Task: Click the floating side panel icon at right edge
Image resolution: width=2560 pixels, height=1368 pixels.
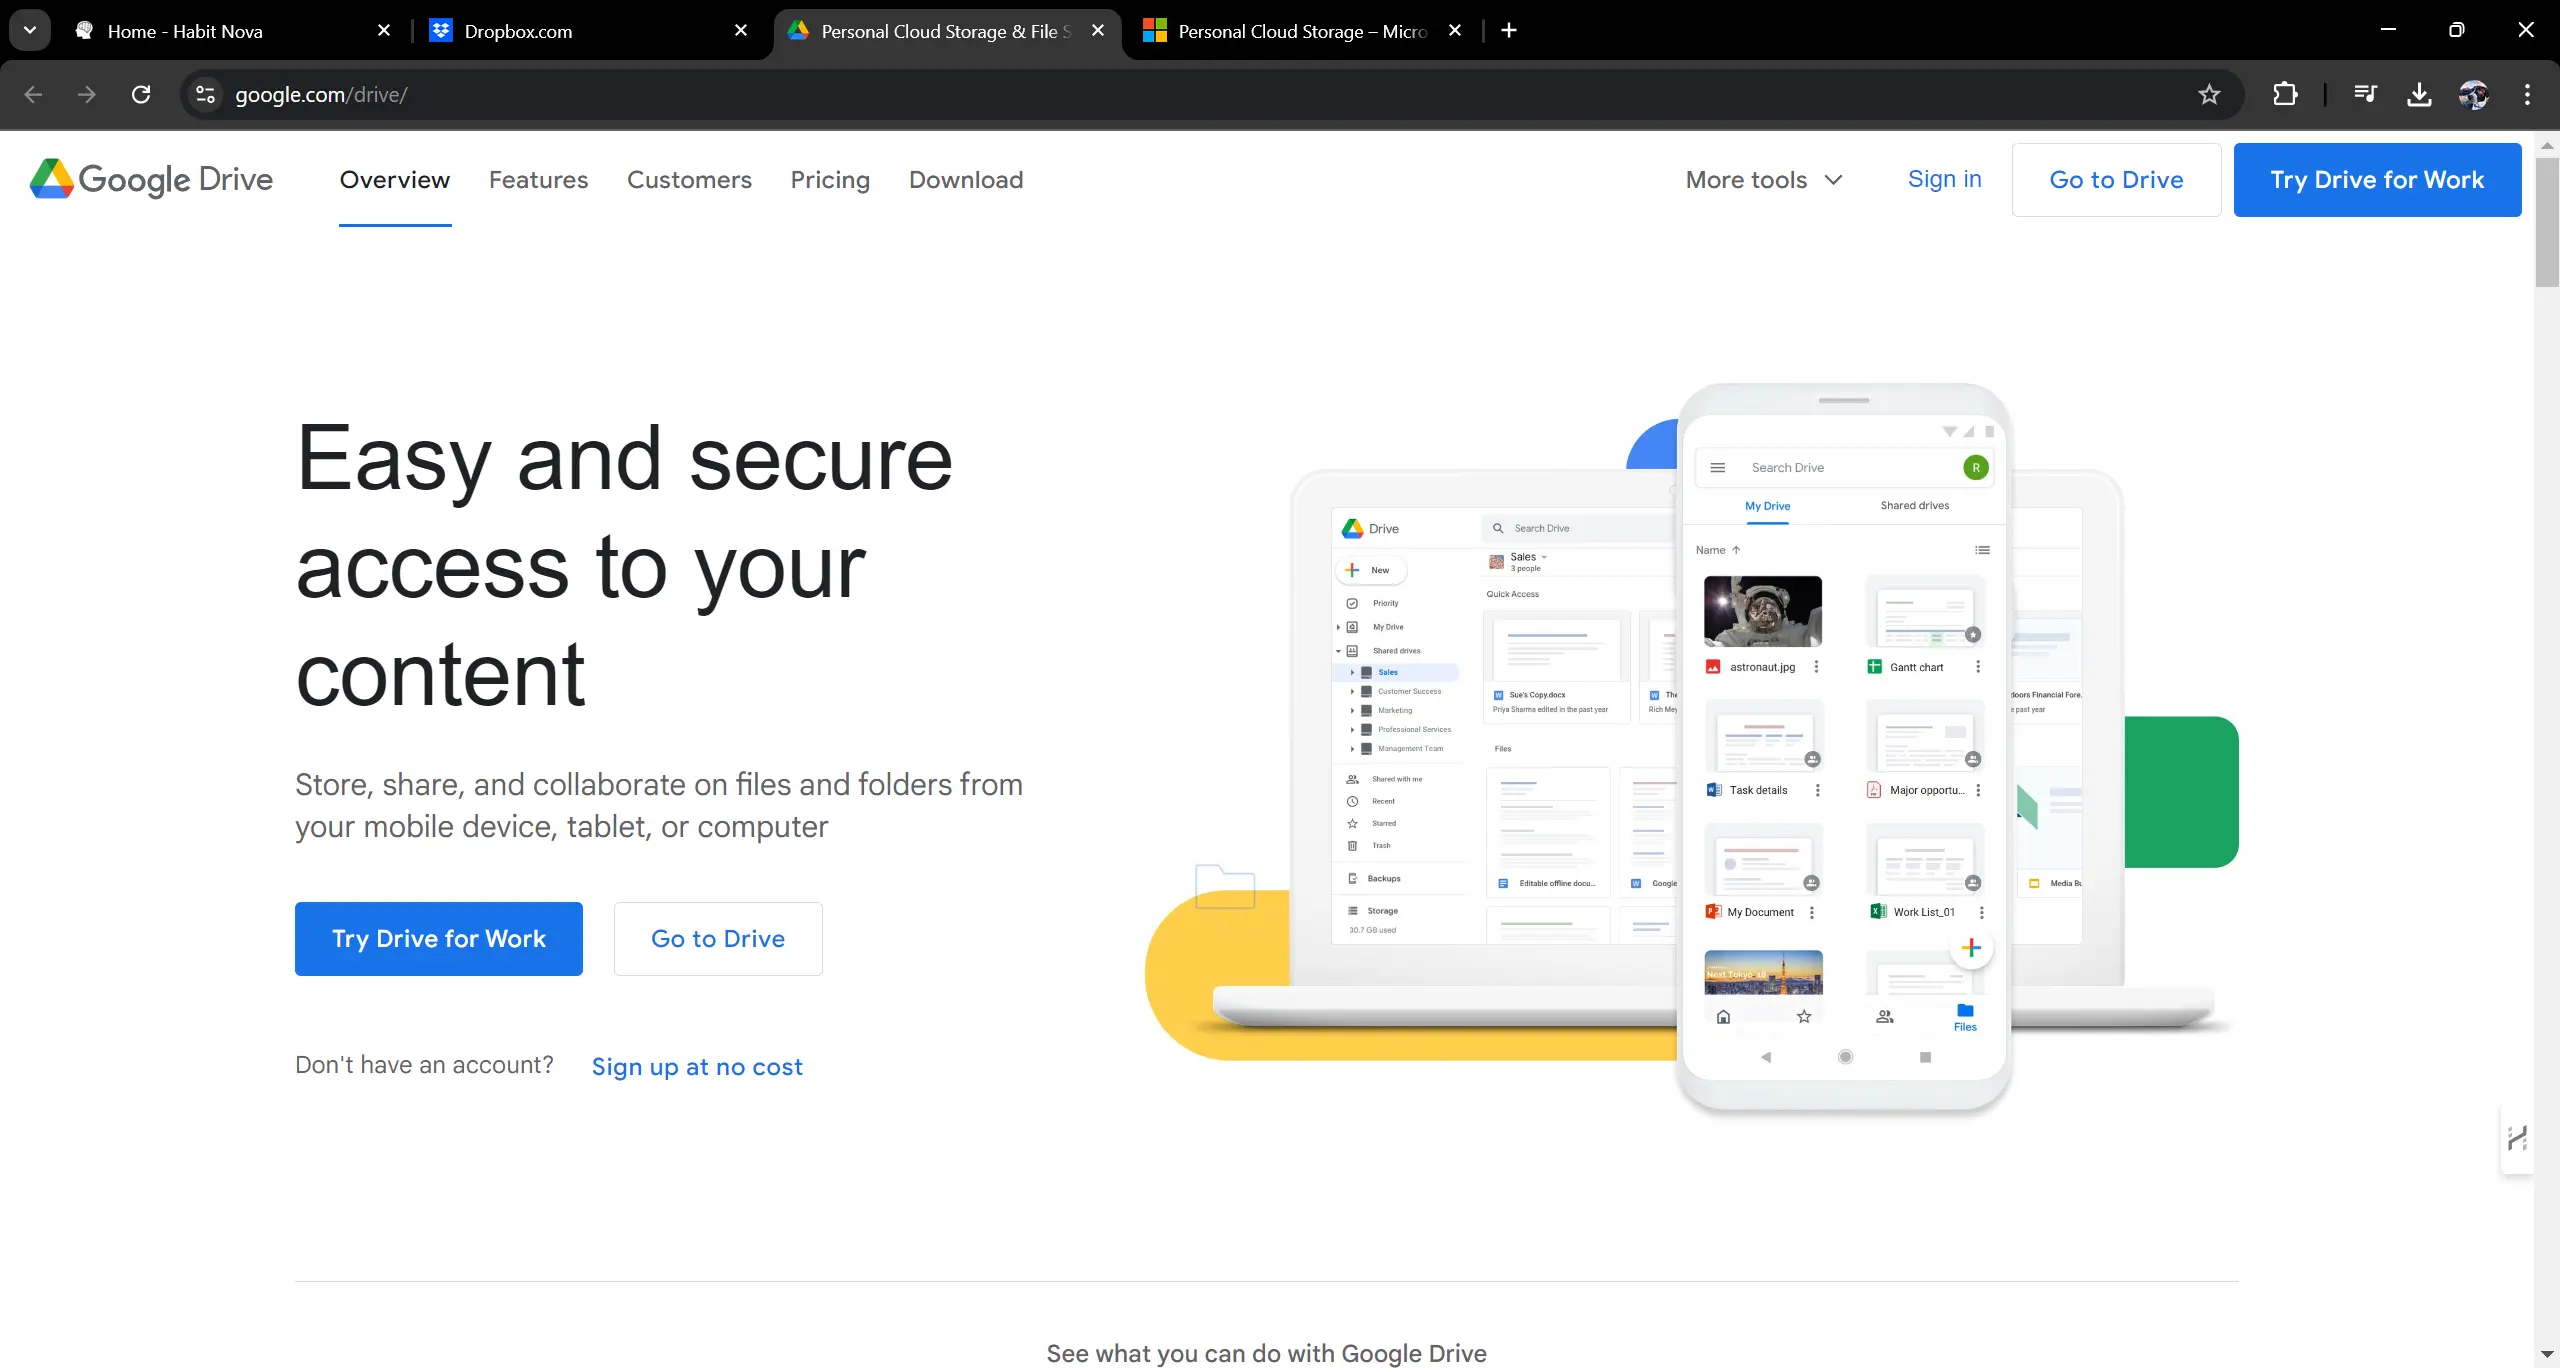Action: pyautogui.click(x=2517, y=1138)
